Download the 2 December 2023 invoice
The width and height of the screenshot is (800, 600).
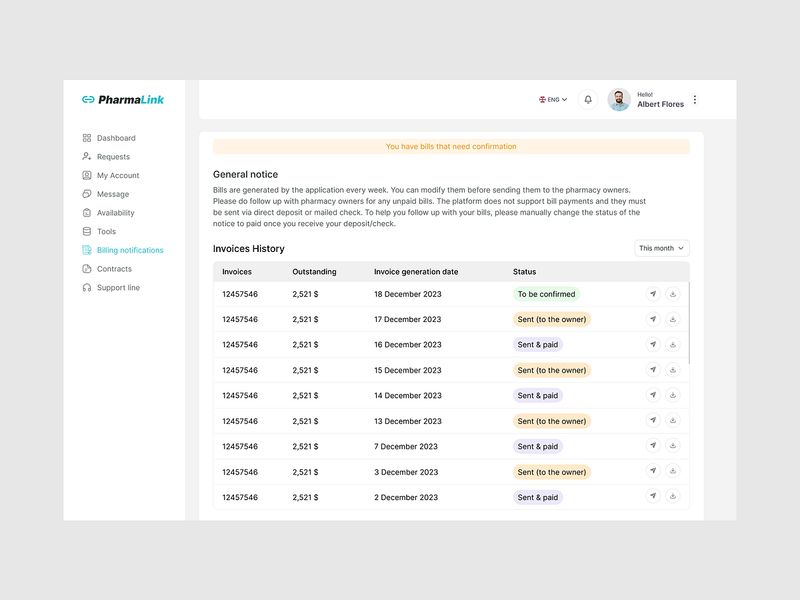coord(673,496)
